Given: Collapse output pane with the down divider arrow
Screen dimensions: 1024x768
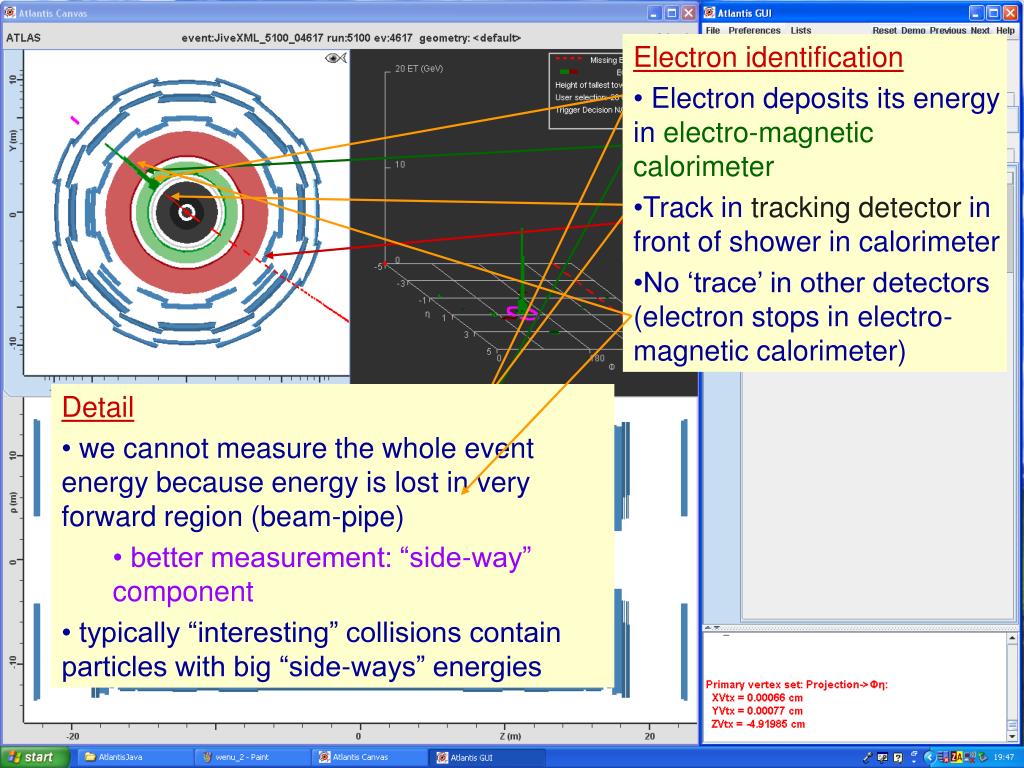Looking at the screenshot, I should (x=717, y=628).
